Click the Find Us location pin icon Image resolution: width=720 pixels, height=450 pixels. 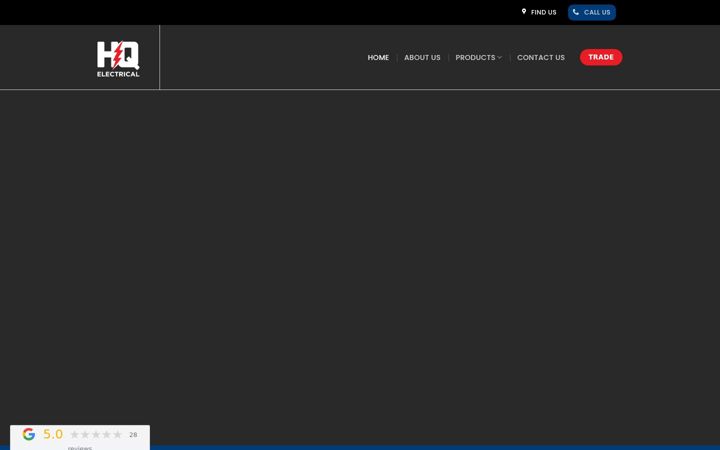pos(524,11)
